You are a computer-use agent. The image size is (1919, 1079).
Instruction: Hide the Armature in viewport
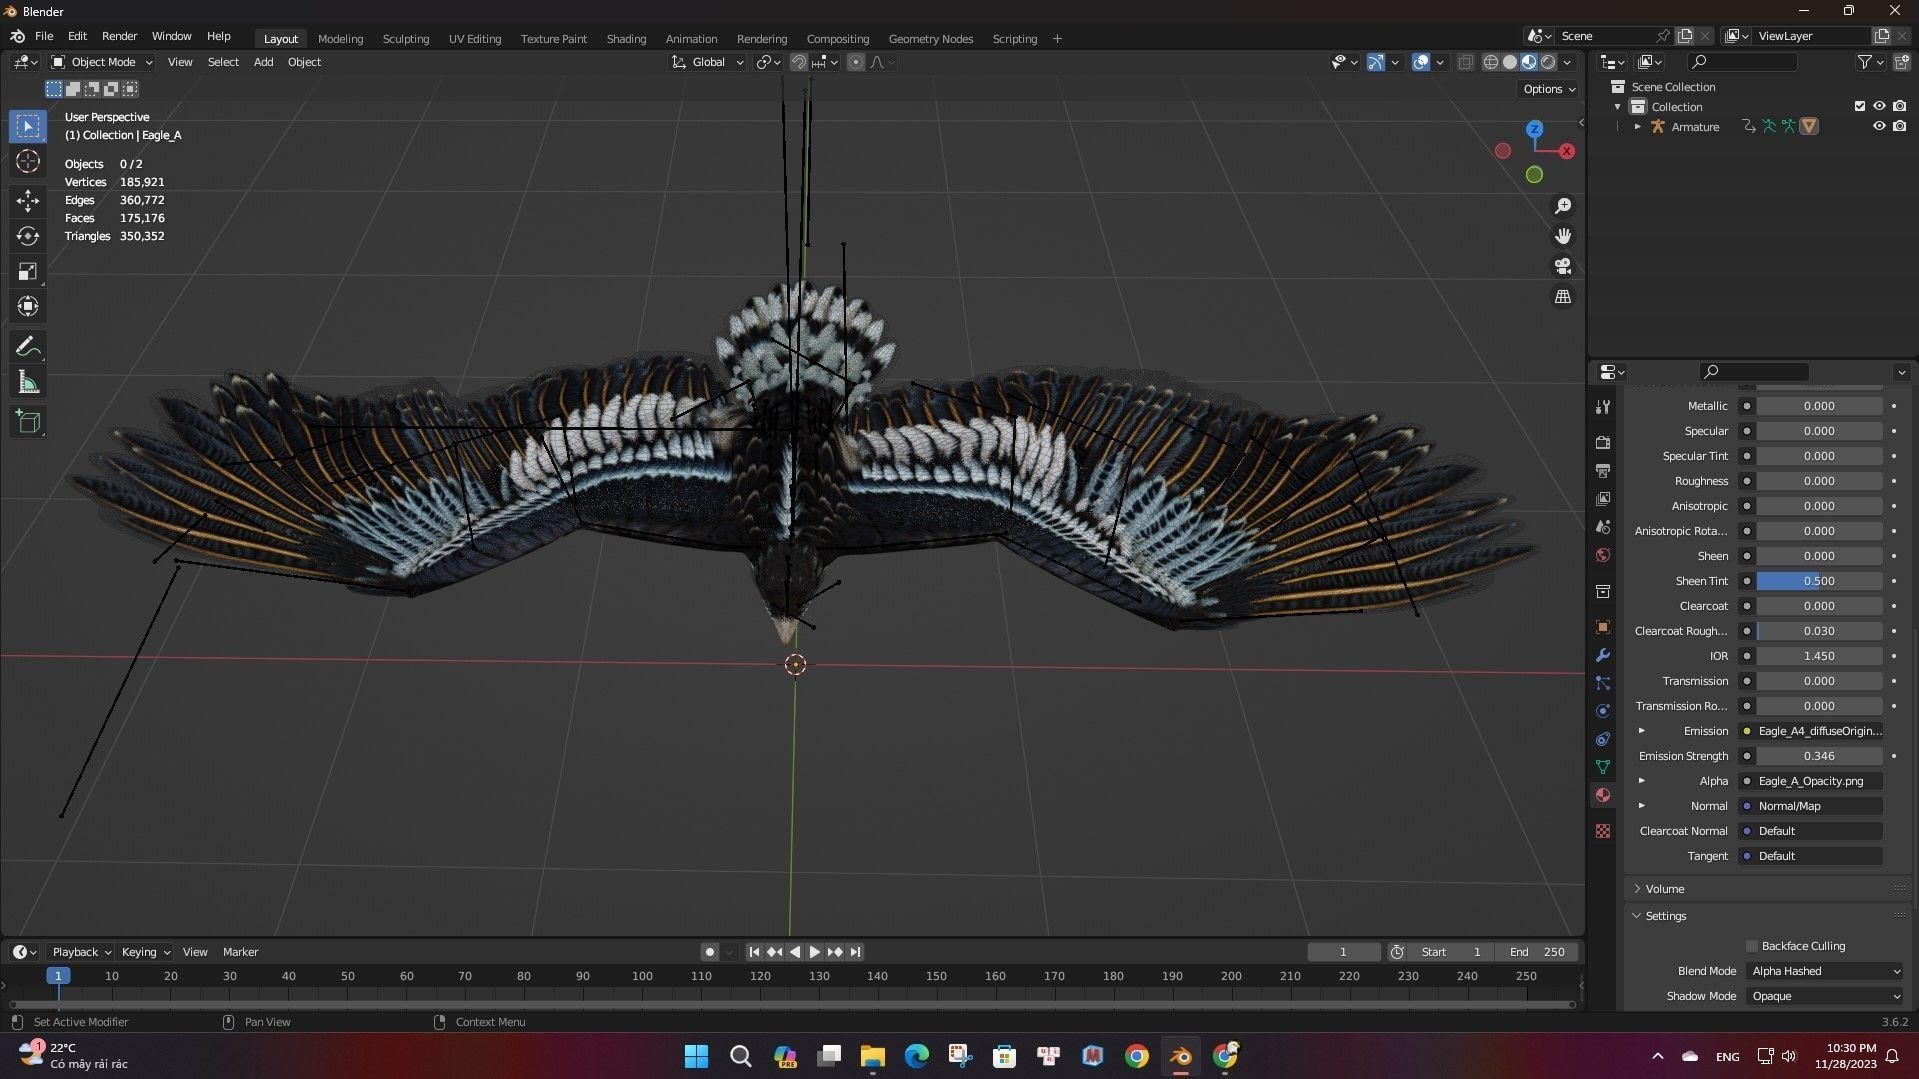[1879, 126]
